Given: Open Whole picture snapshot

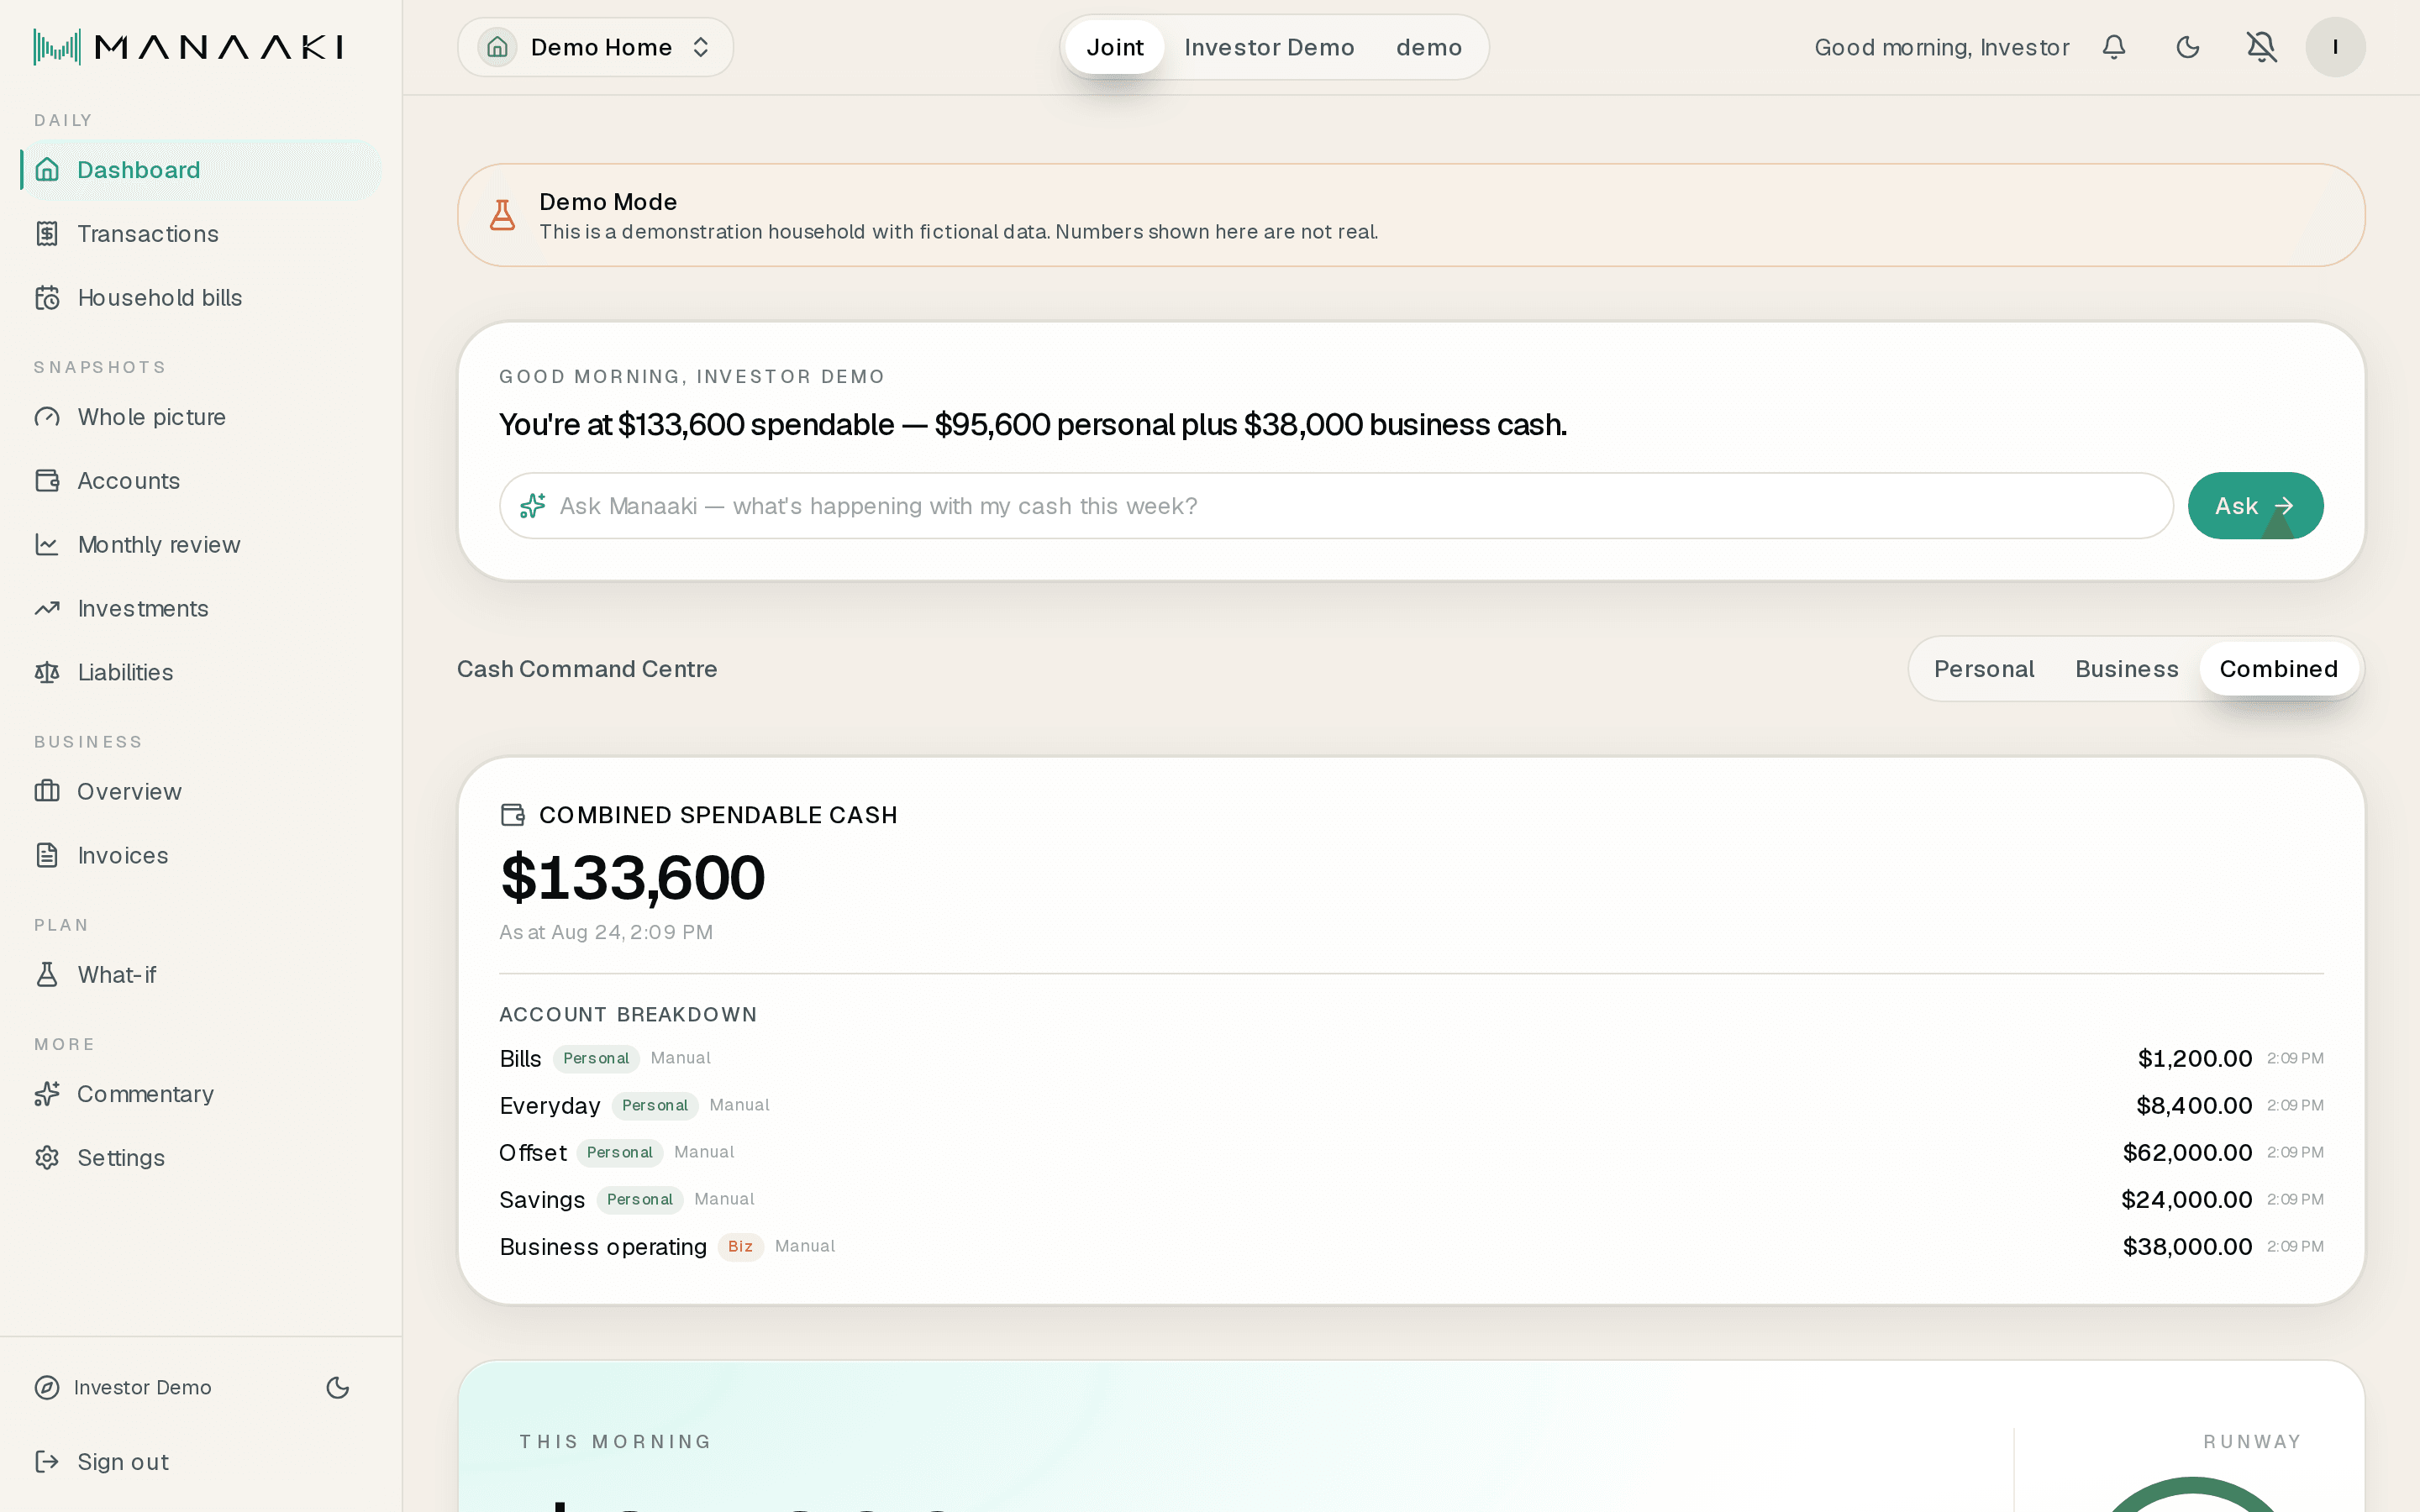Looking at the screenshot, I should point(200,417).
